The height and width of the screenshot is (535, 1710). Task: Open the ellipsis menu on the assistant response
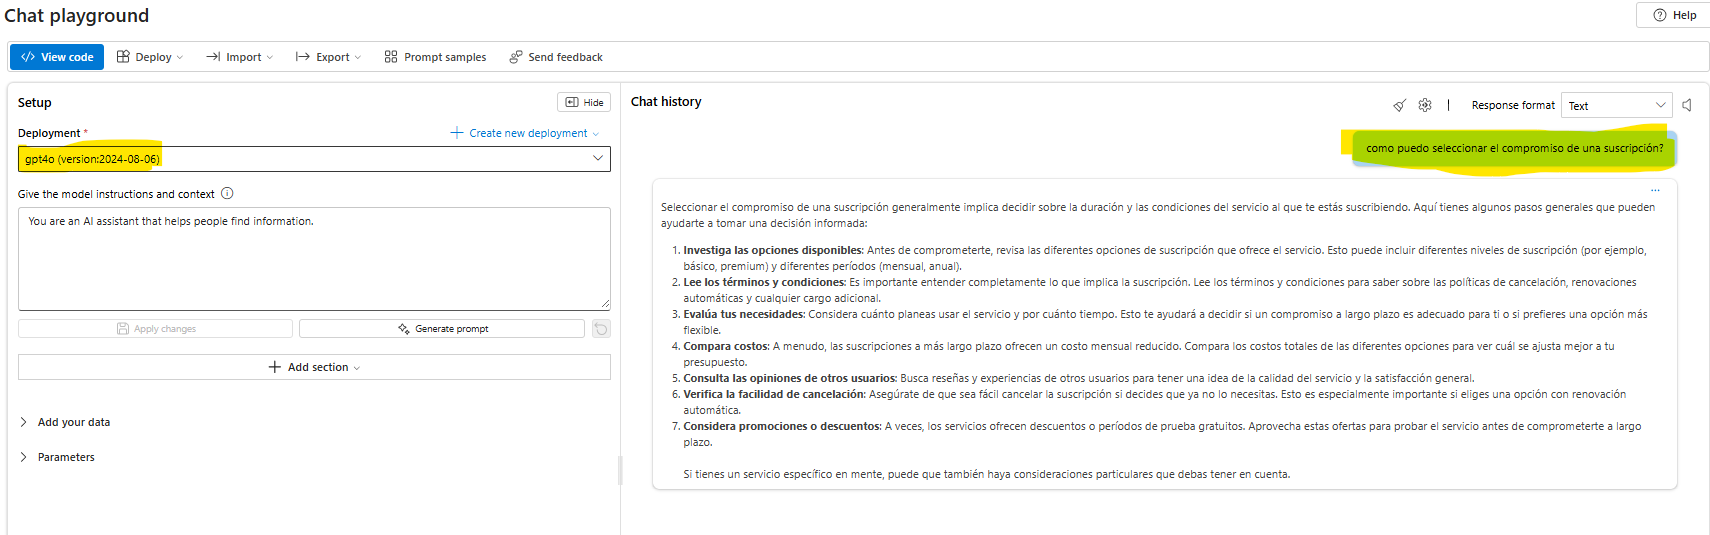tap(1655, 190)
